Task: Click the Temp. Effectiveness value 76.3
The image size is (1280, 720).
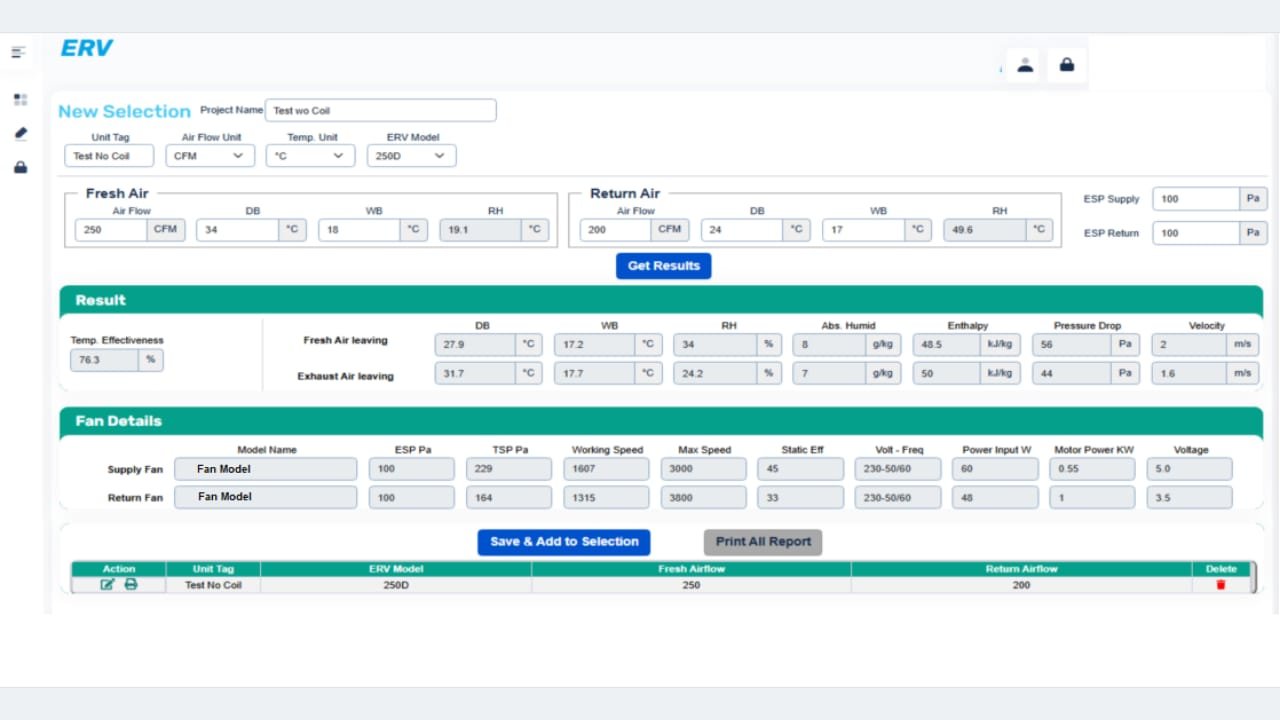Action: (105, 360)
